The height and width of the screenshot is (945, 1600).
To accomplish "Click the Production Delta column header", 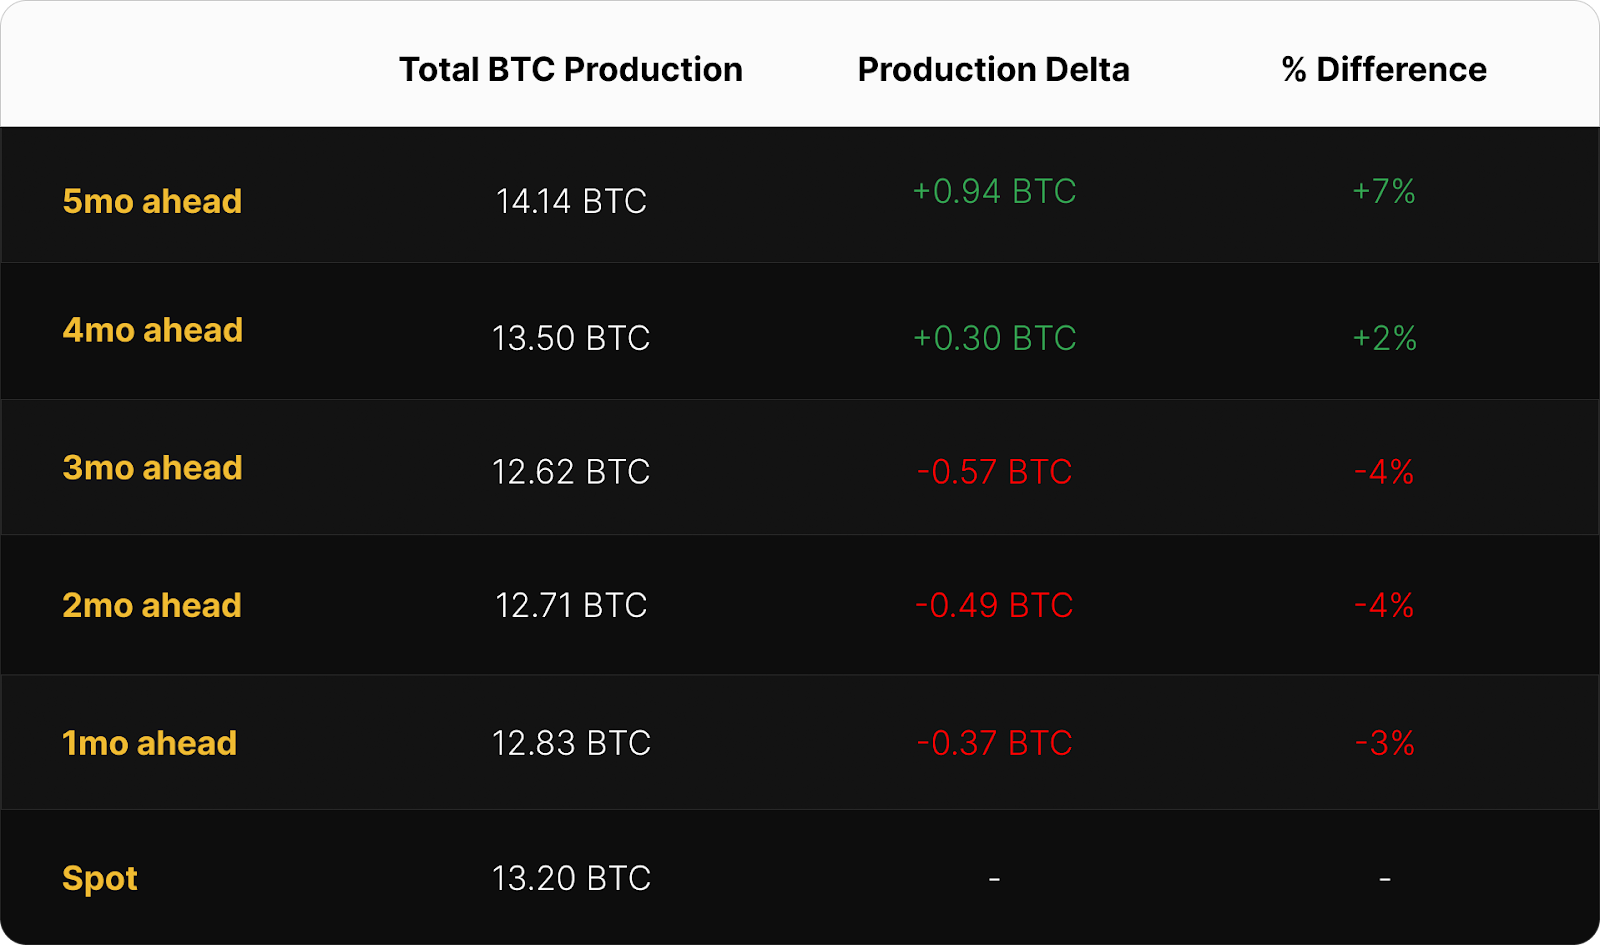I will click(993, 69).
